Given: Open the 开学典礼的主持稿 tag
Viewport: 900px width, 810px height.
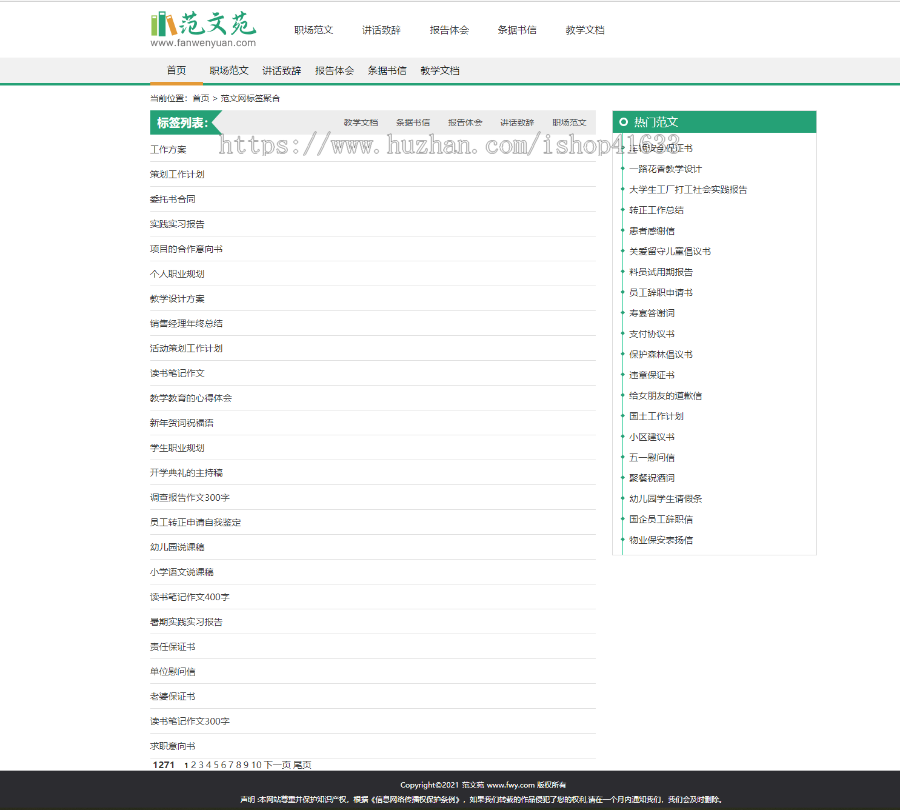Looking at the screenshot, I should 187,472.
